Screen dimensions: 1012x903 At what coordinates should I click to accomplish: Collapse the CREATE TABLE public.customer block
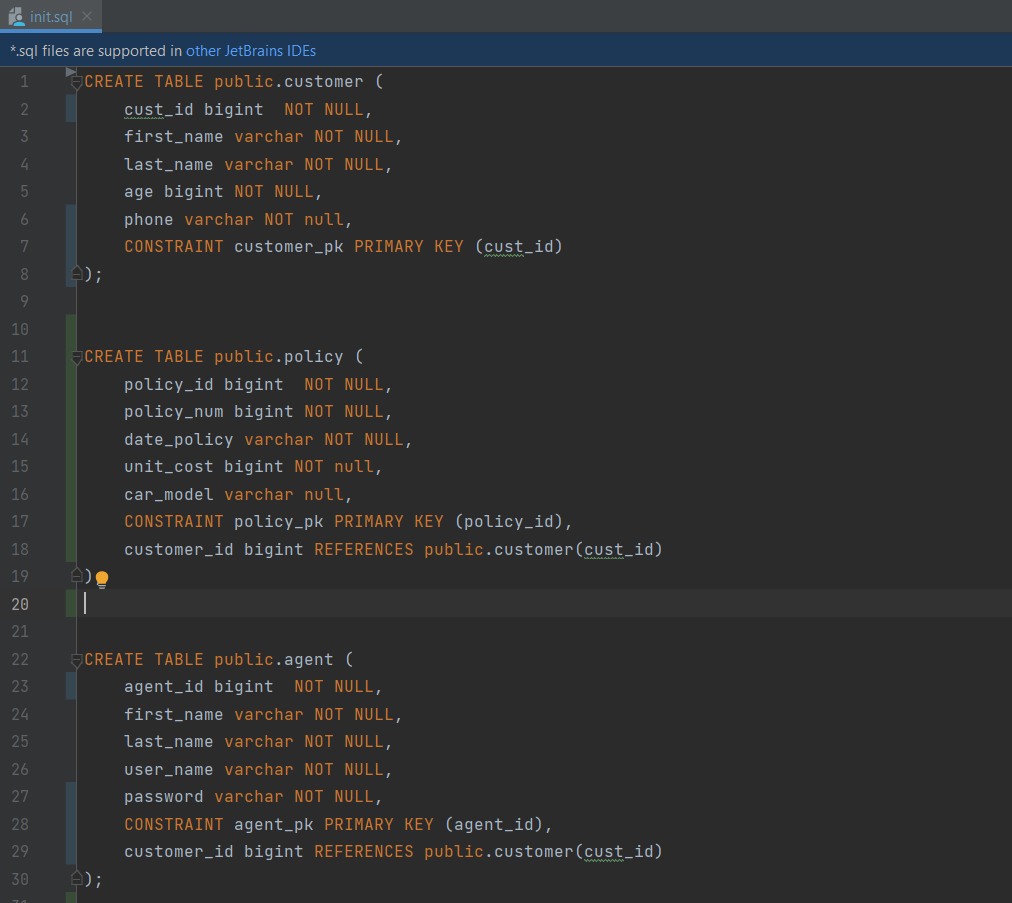(76, 82)
